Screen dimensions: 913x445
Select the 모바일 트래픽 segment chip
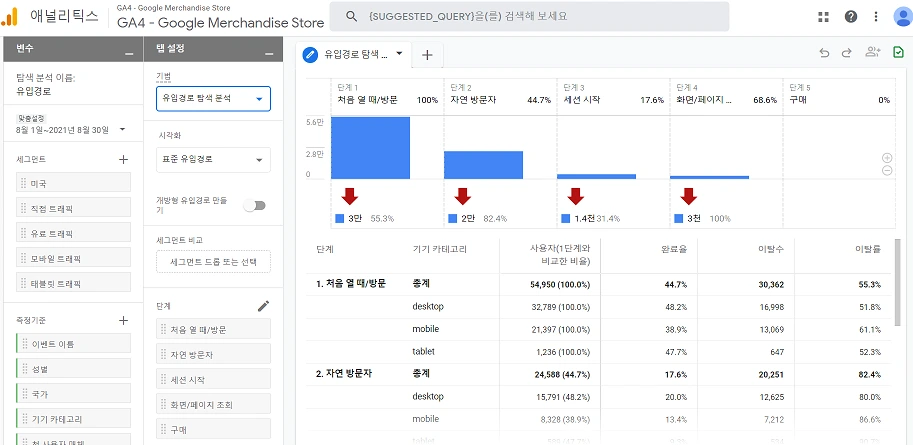(x=74, y=259)
